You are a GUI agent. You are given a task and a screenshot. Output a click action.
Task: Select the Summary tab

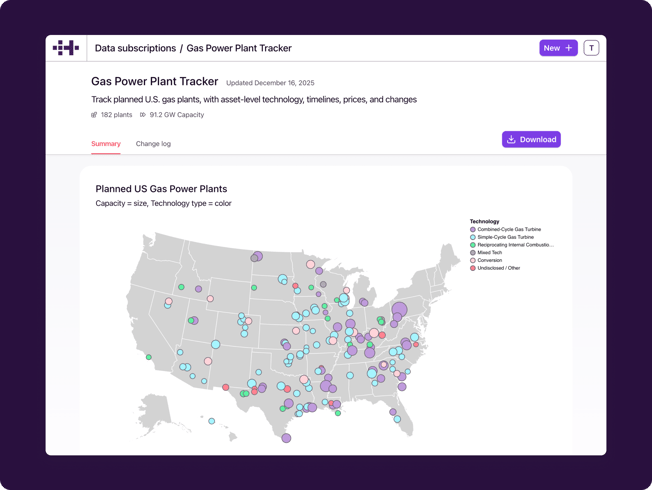[x=106, y=144]
